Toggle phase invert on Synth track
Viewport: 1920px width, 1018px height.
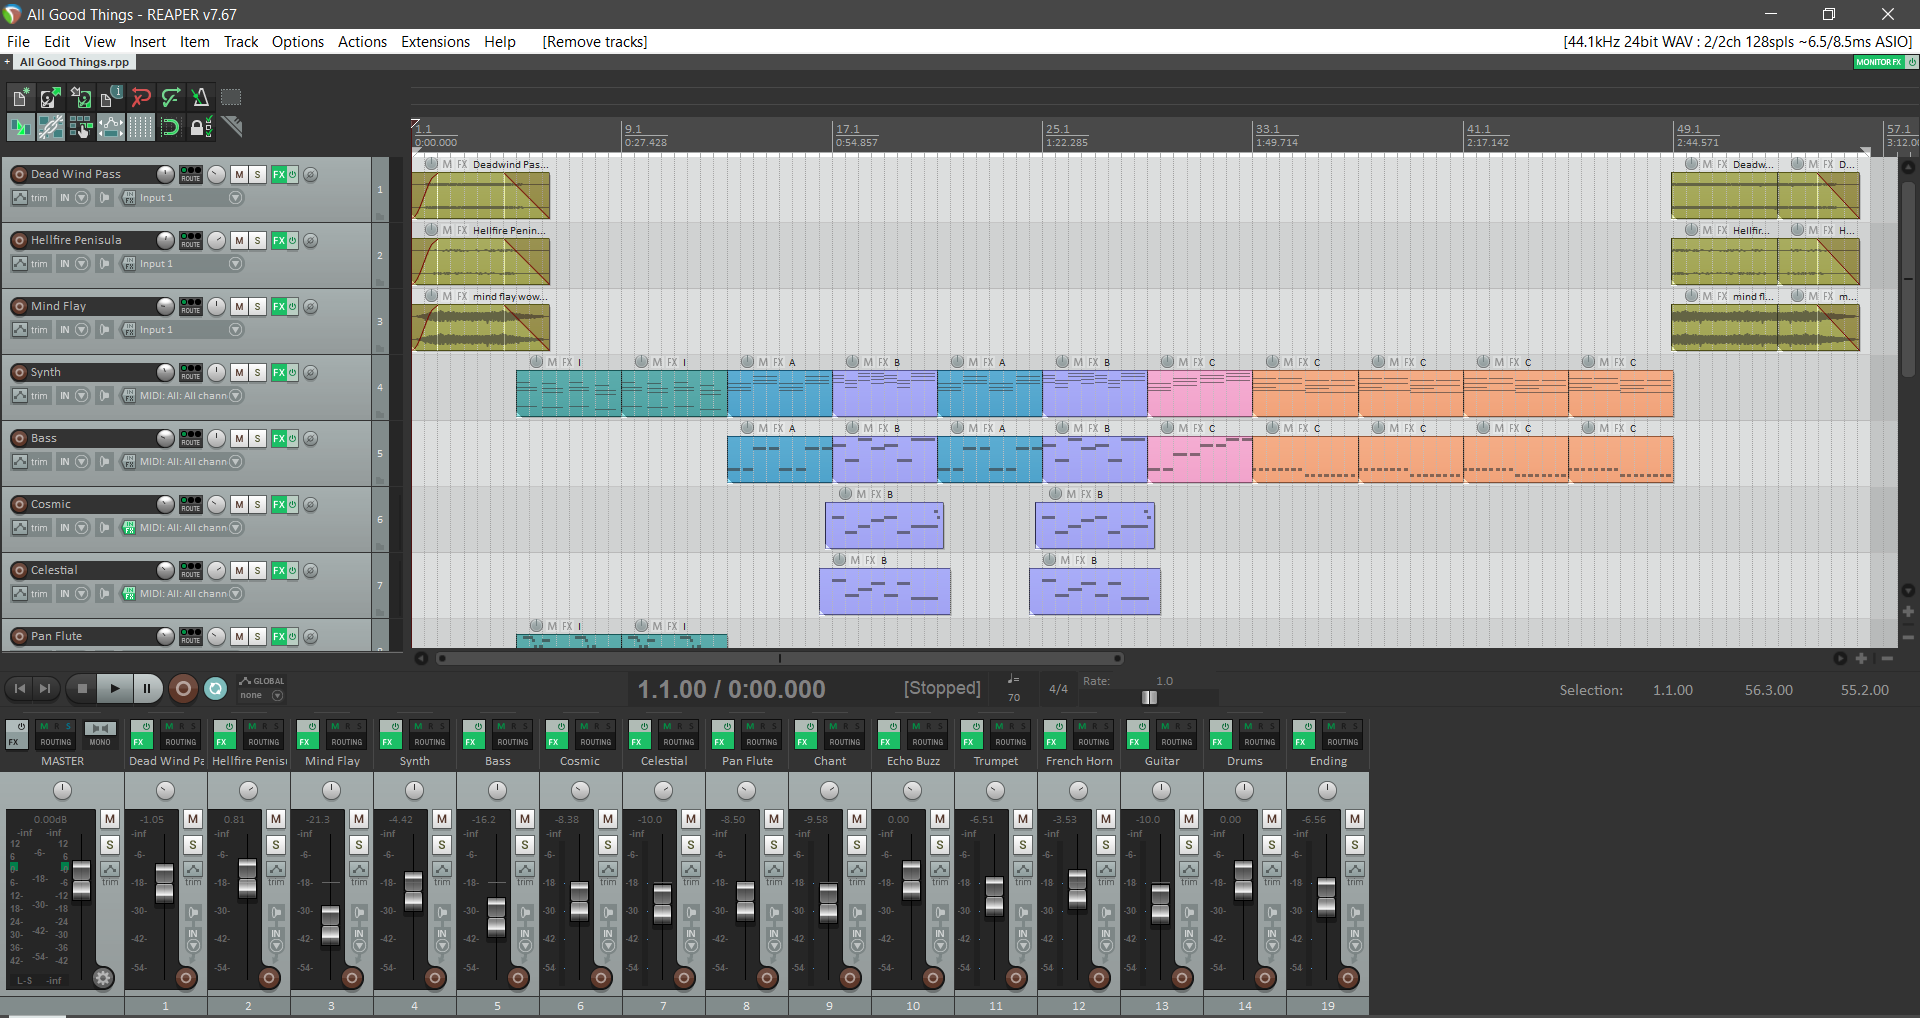click(x=311, y=373)
